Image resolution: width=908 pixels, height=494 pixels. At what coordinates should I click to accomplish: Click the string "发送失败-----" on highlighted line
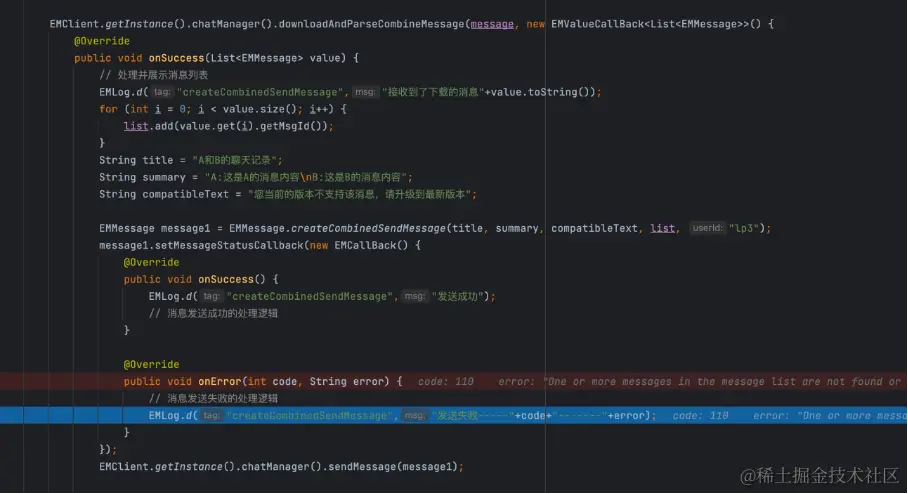click(x=473, y=415)
